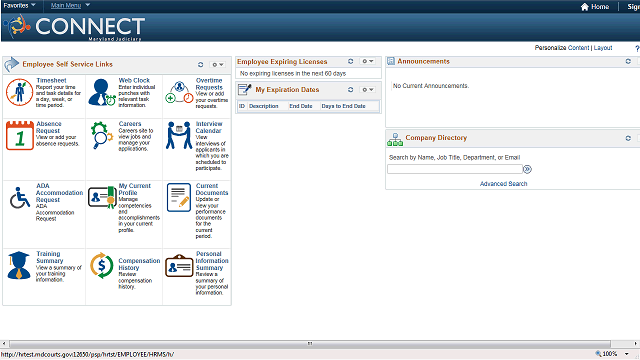Click the Employee Self Service arrow icon
Screen dimensions: 640x360
[11, 64]
